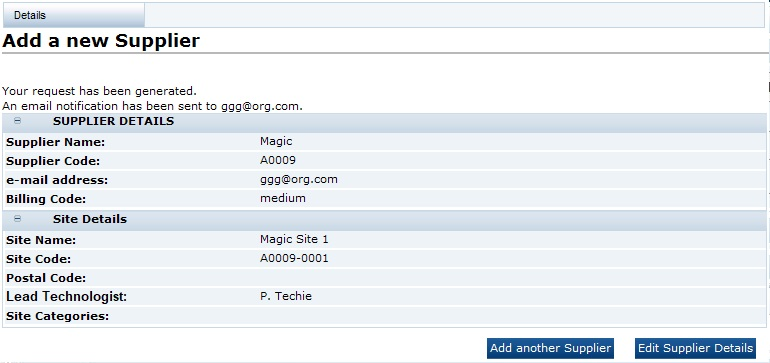
Task: Click the site code value A0009-0001
Action: pos(294,258)
